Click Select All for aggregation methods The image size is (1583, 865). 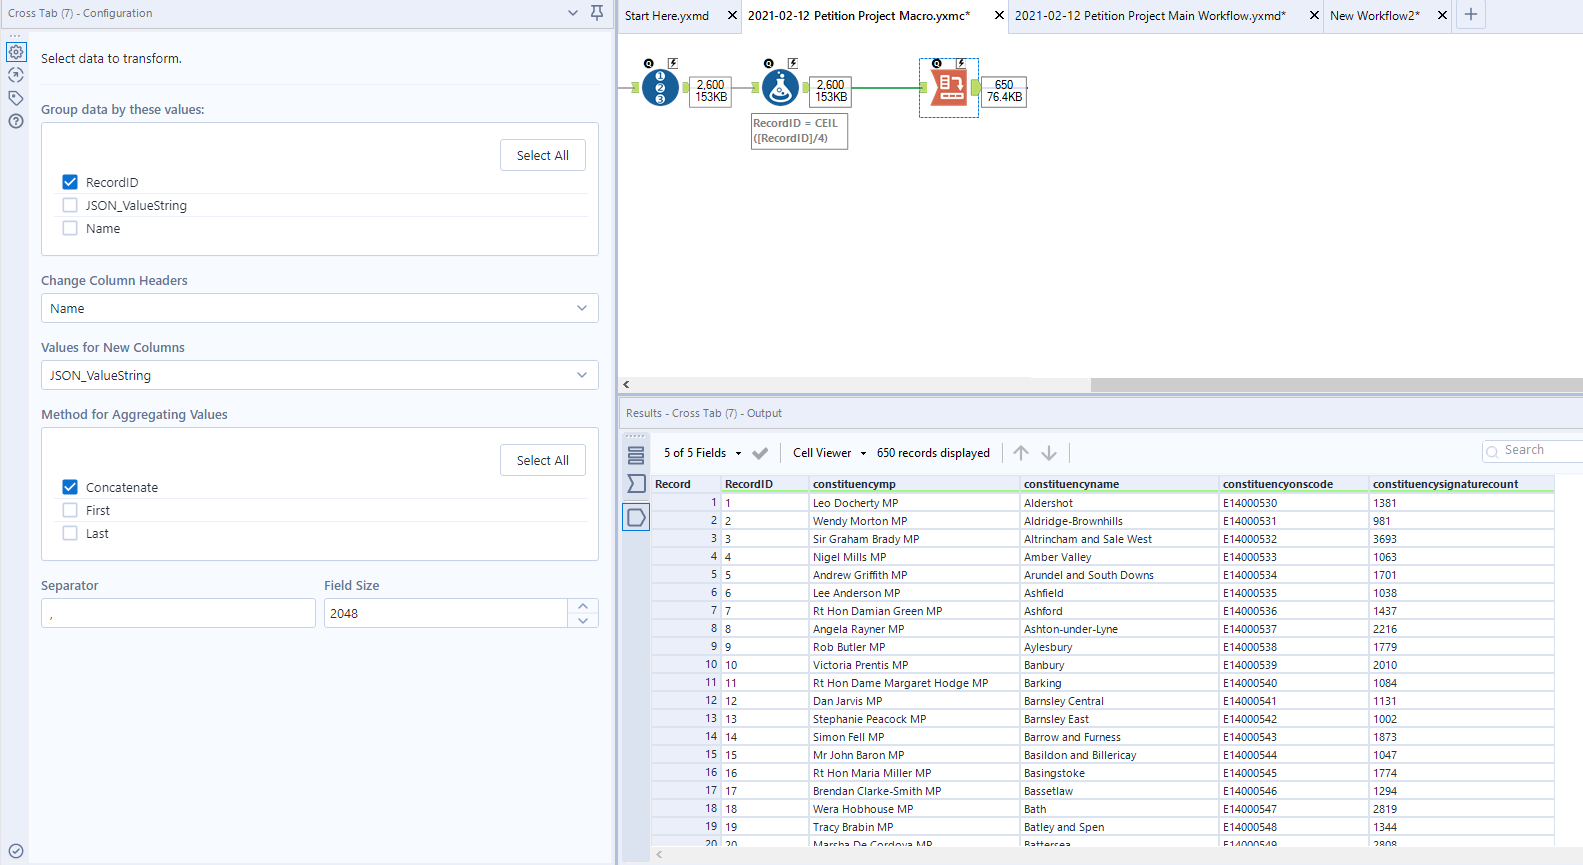pos(542,460)
